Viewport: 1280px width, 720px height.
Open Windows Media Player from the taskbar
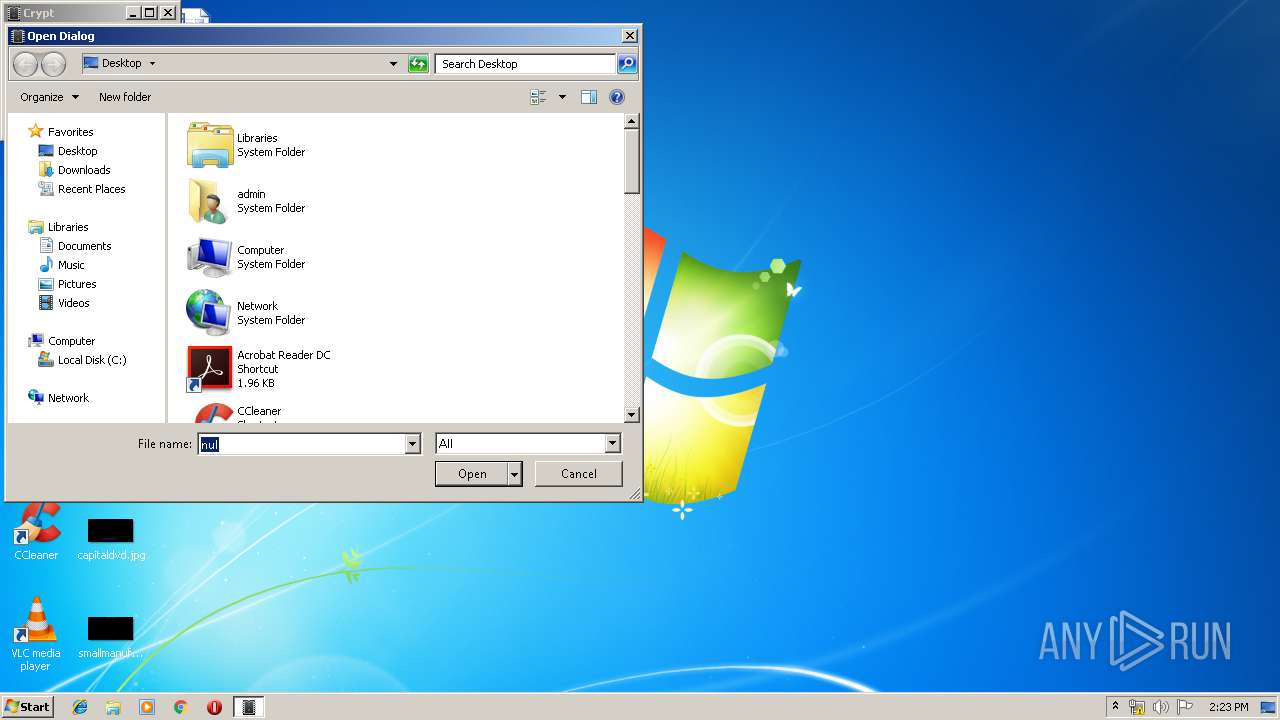147,707
